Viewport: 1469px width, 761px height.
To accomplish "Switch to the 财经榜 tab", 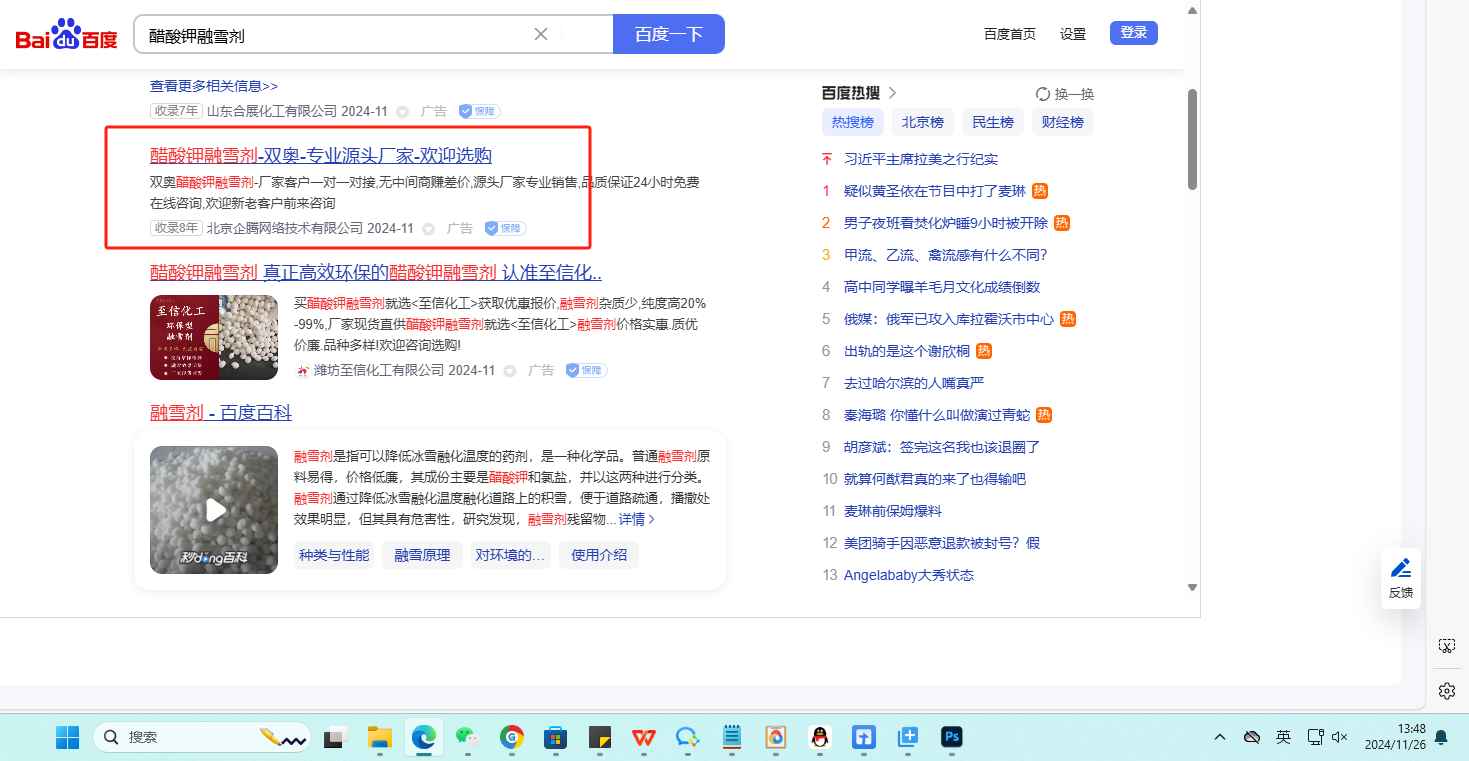I will [1062, 122].
